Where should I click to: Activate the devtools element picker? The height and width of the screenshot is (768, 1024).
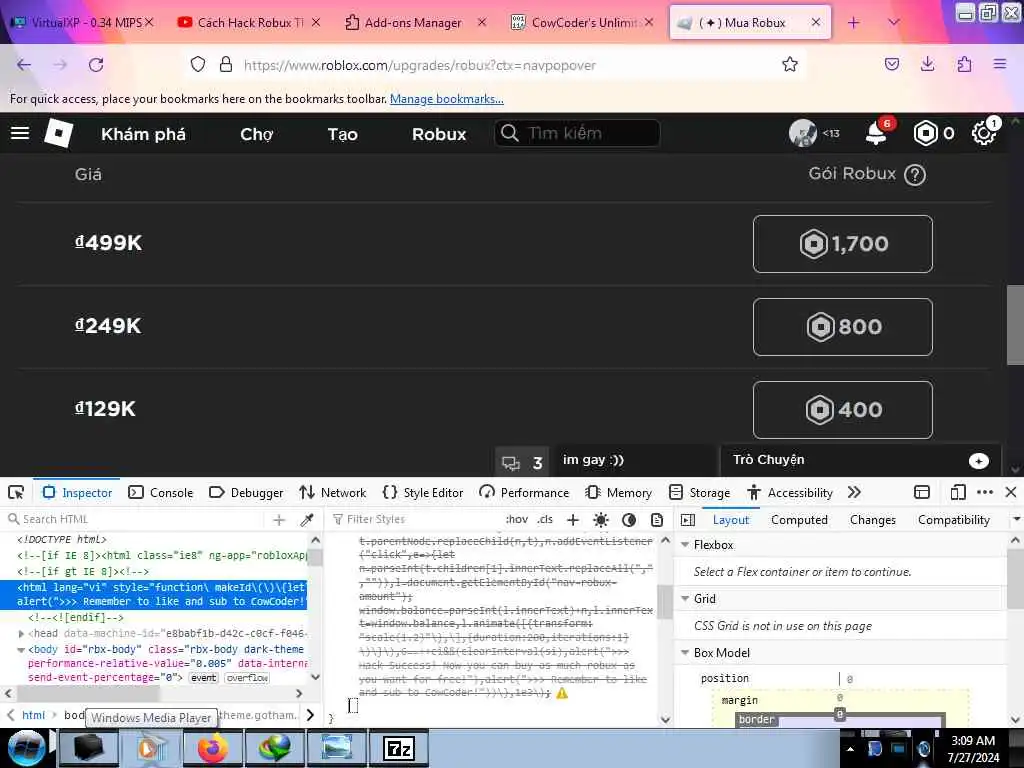(16, 492)
